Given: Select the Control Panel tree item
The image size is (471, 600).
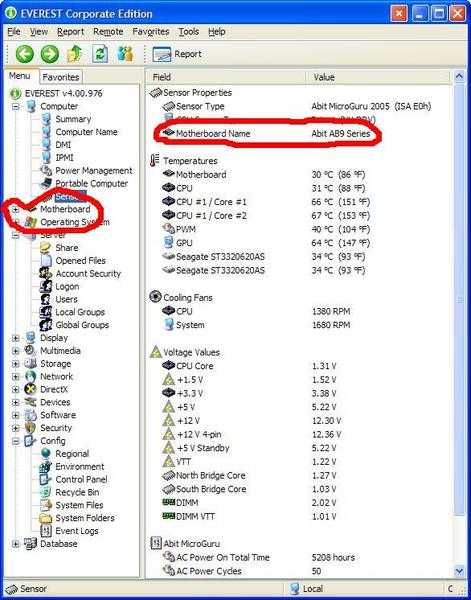Looking at the screenshot, I should pos(81,479).
